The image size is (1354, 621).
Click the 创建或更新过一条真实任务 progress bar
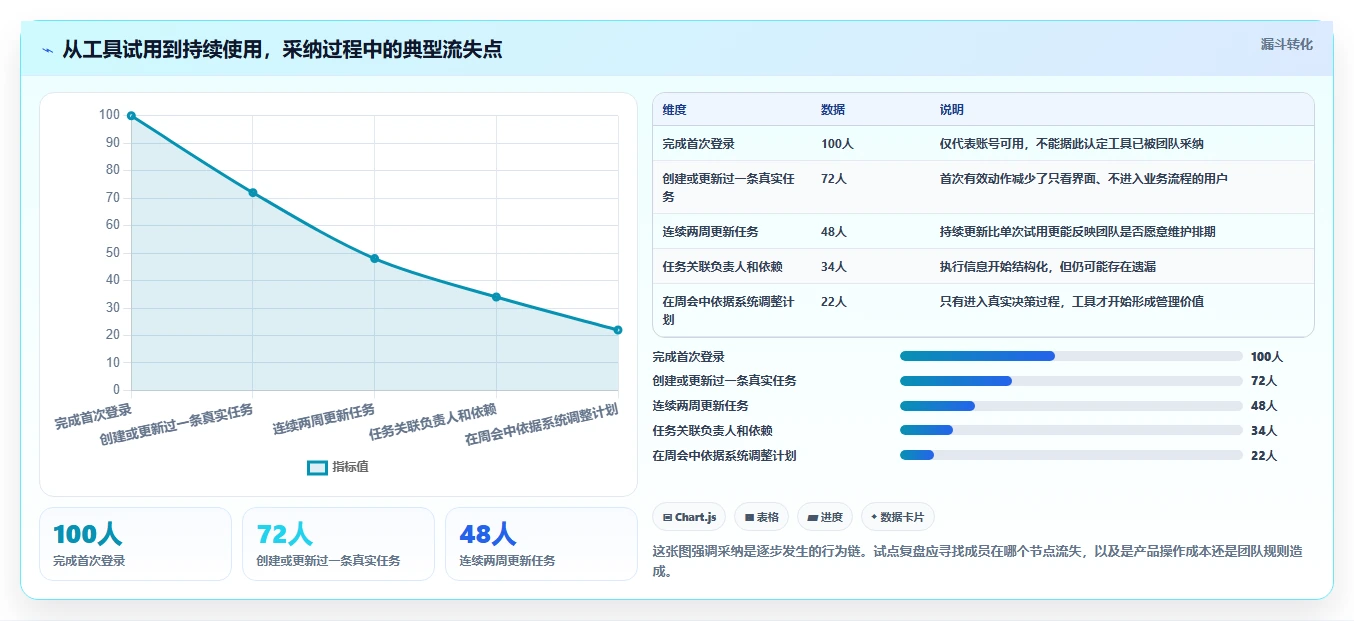(x=1071, y=381)
